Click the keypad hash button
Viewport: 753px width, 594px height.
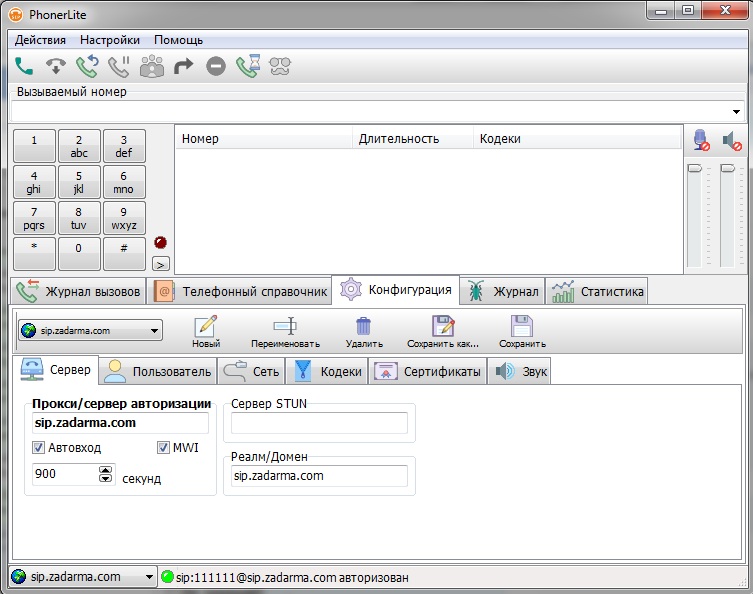tap(124, 254)
